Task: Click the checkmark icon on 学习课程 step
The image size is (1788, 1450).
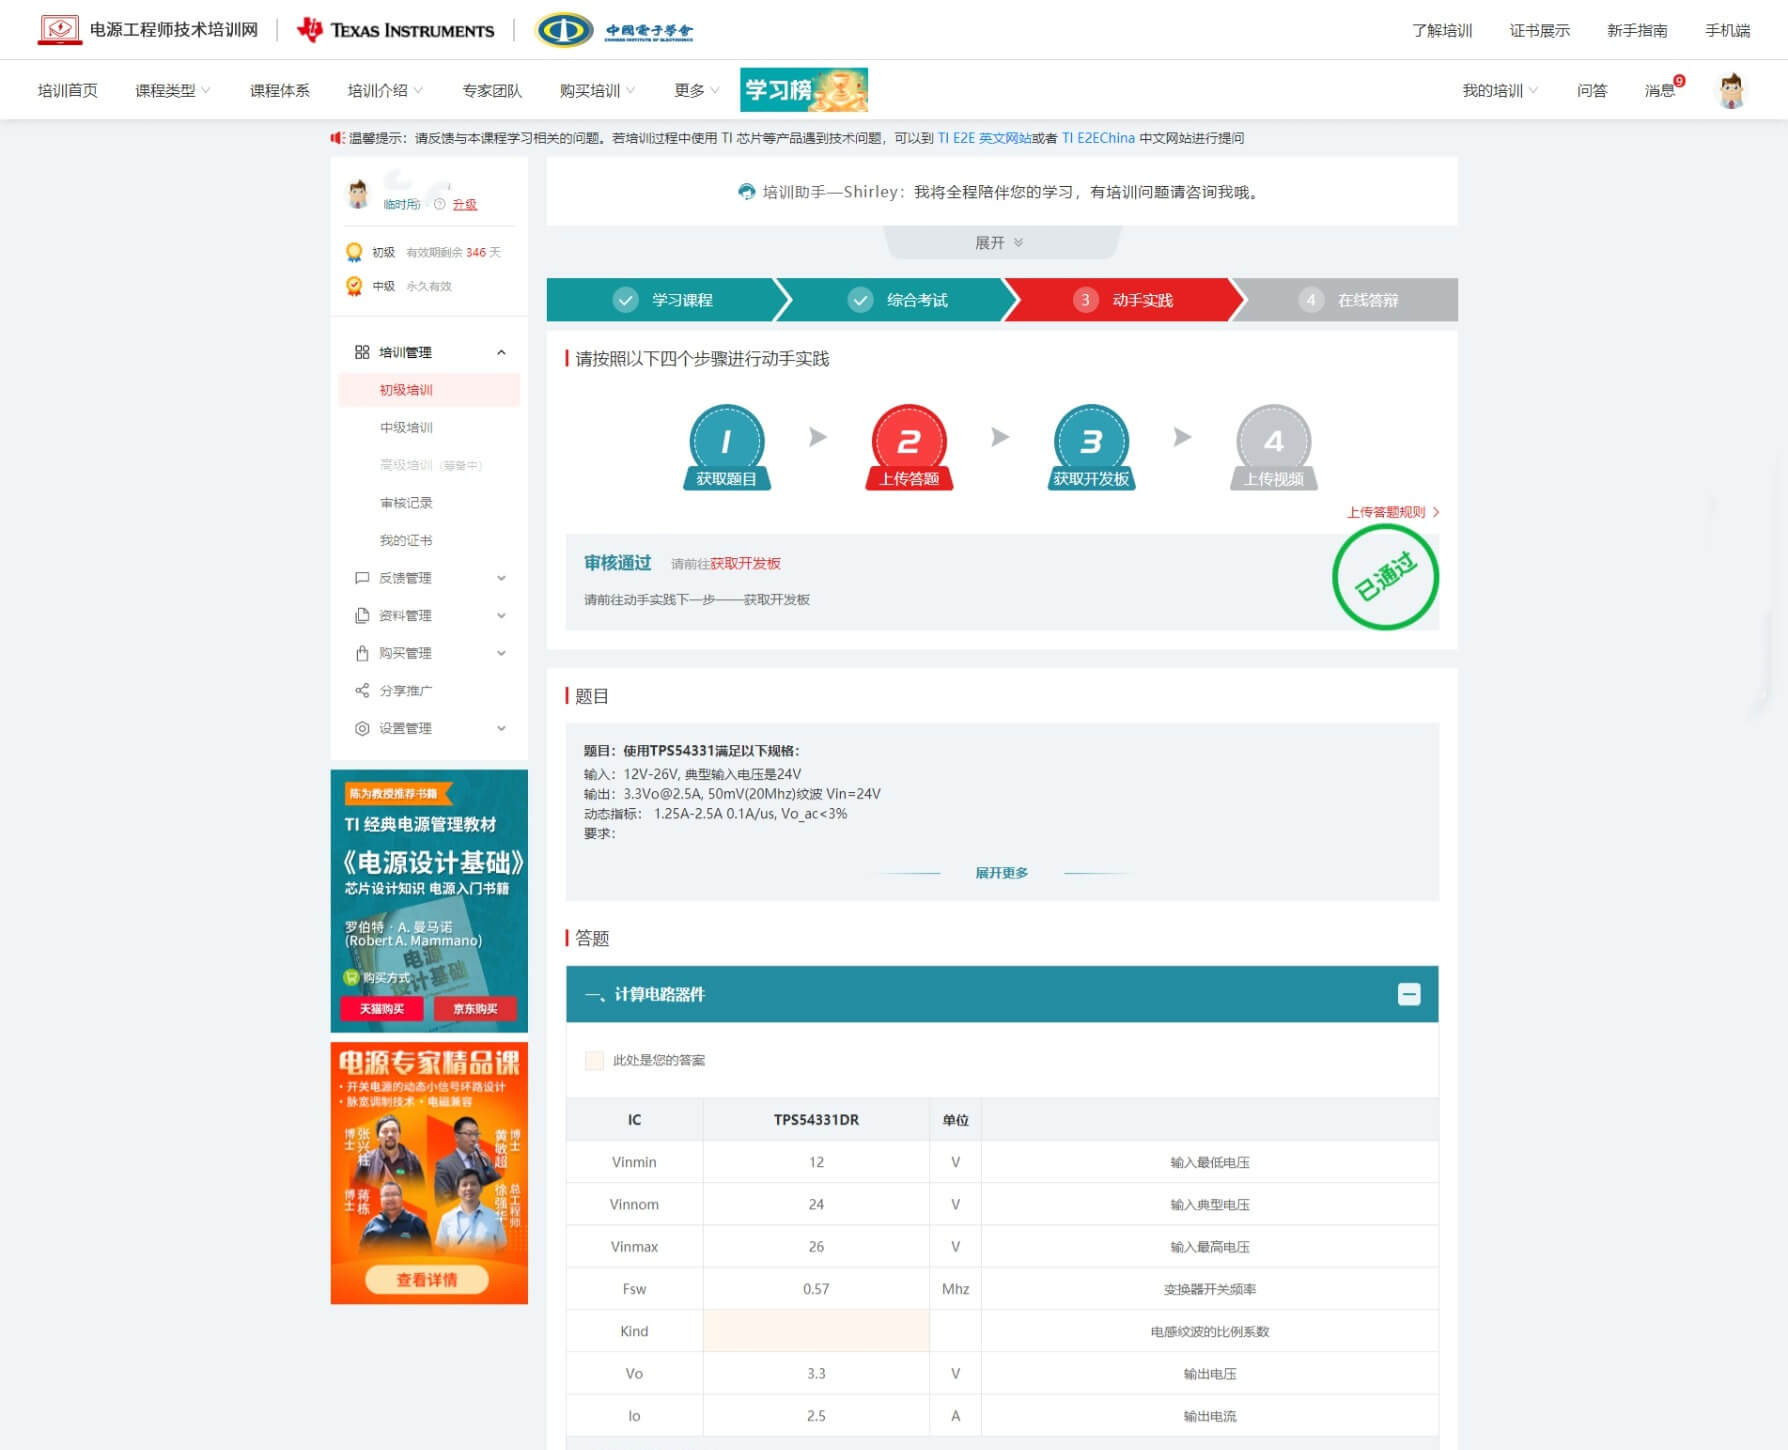Action: pos(626,300)
